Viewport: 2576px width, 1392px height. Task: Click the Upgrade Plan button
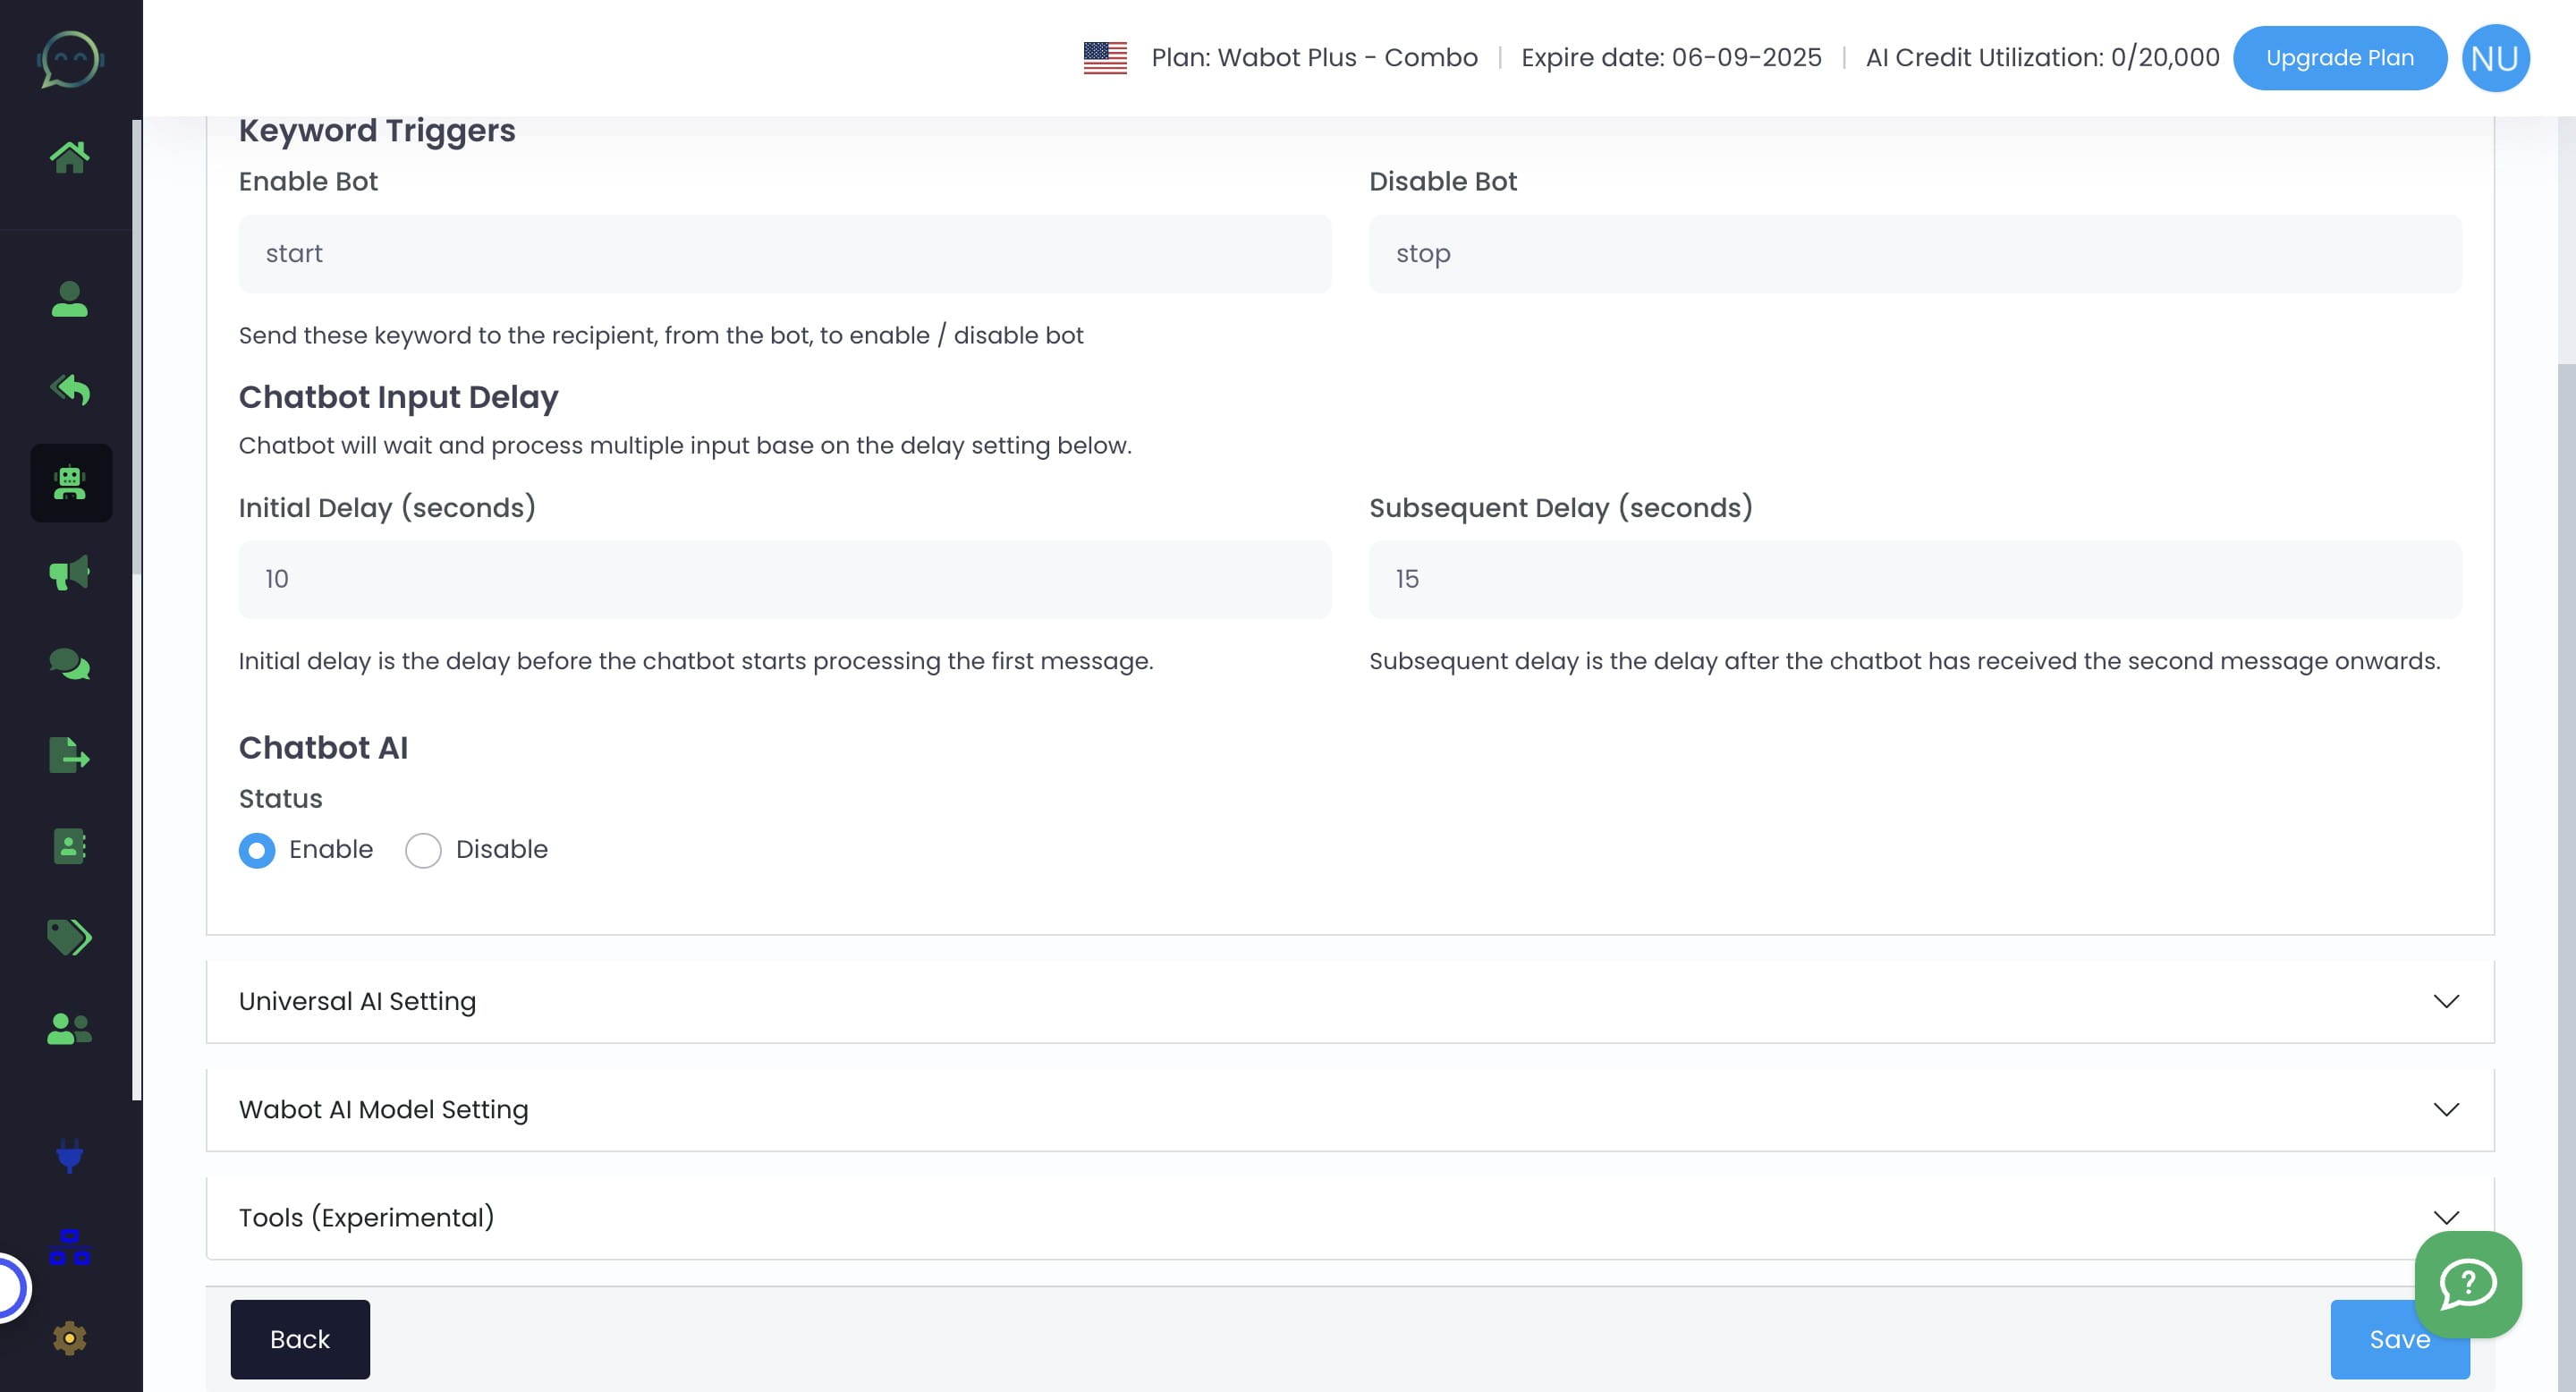[2340, 57]
